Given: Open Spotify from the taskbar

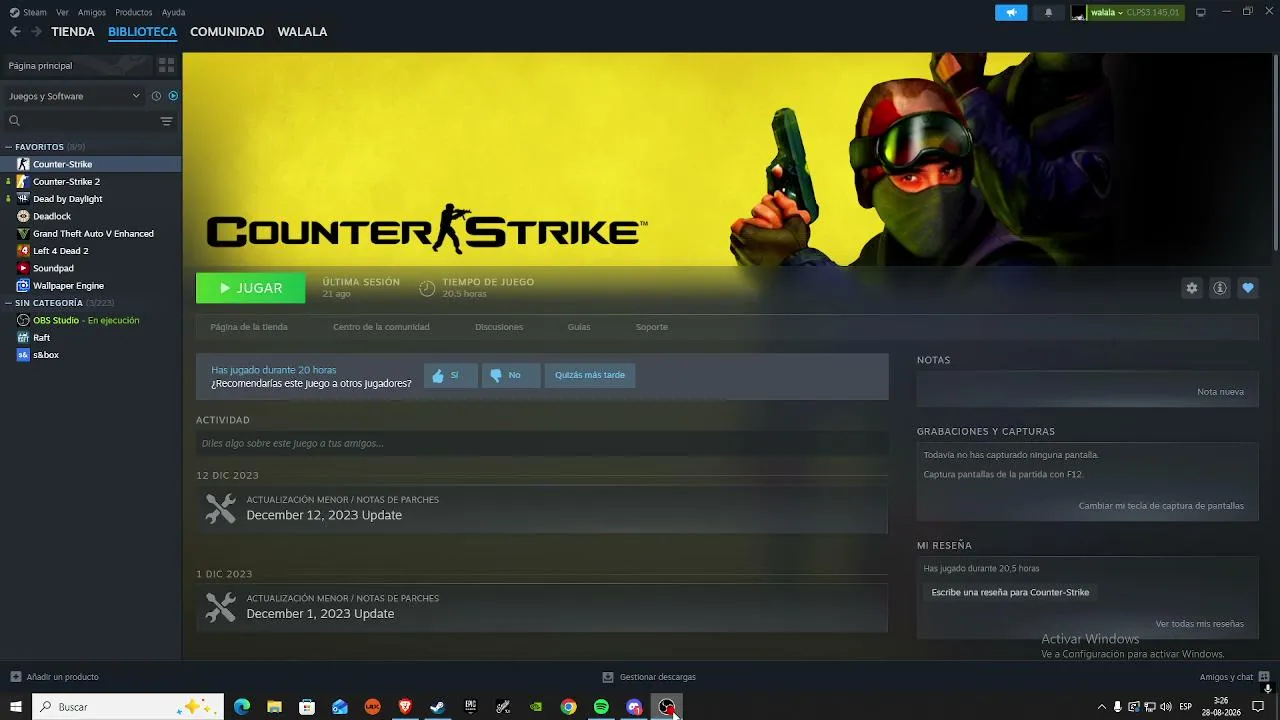Looking at the screenshot, I should coord(601,707).
